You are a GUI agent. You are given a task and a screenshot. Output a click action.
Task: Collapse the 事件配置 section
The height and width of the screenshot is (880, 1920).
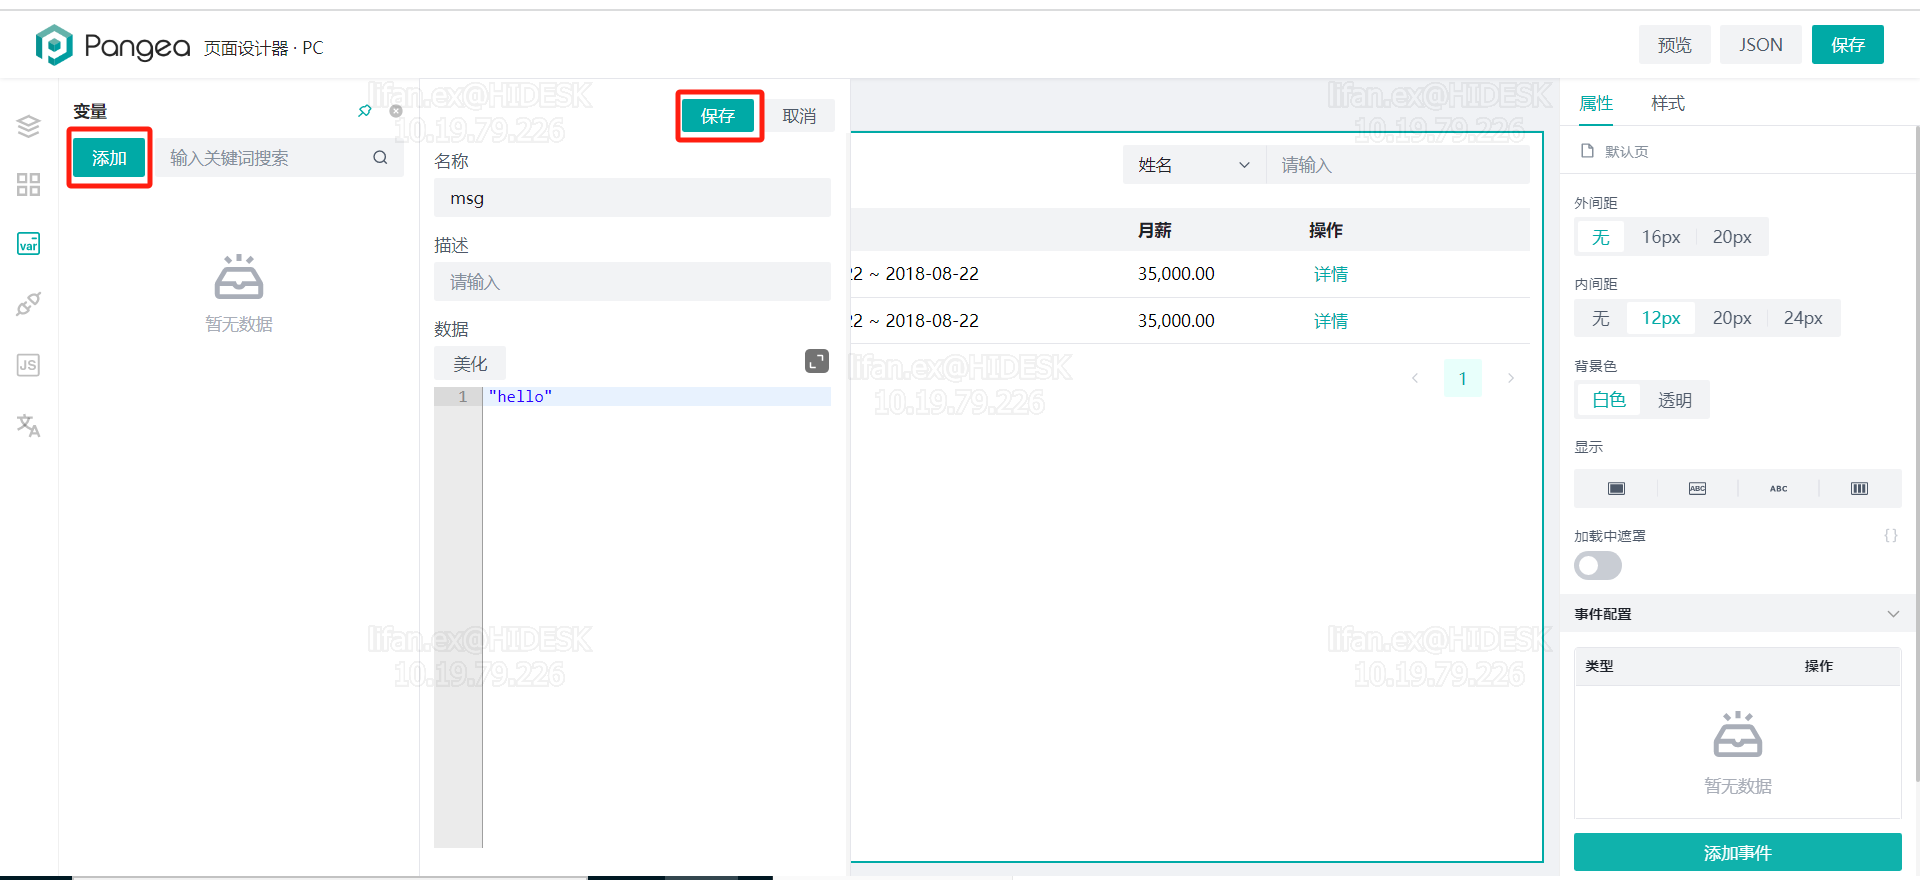1892,614
